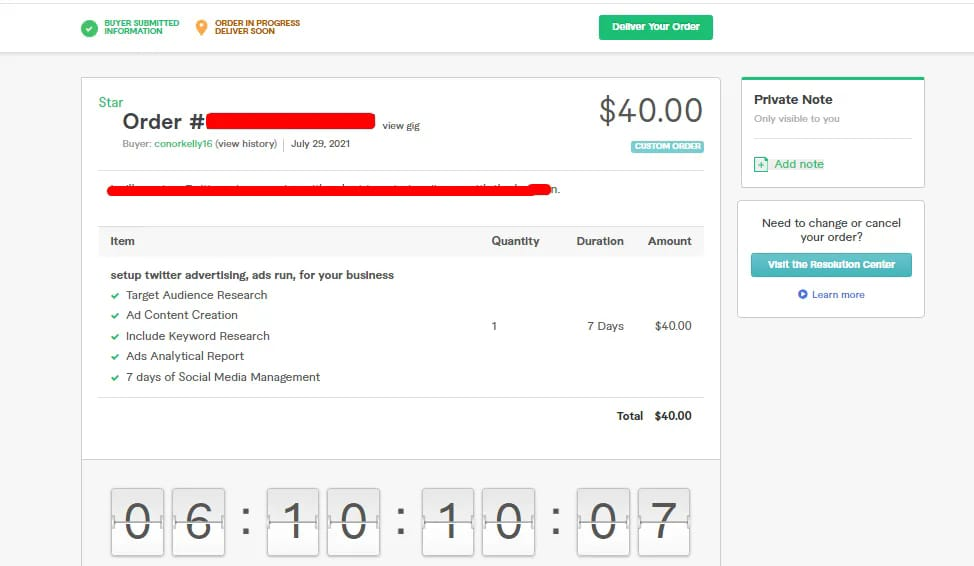
Task: Click the Private Note heading
Action: 793,100
